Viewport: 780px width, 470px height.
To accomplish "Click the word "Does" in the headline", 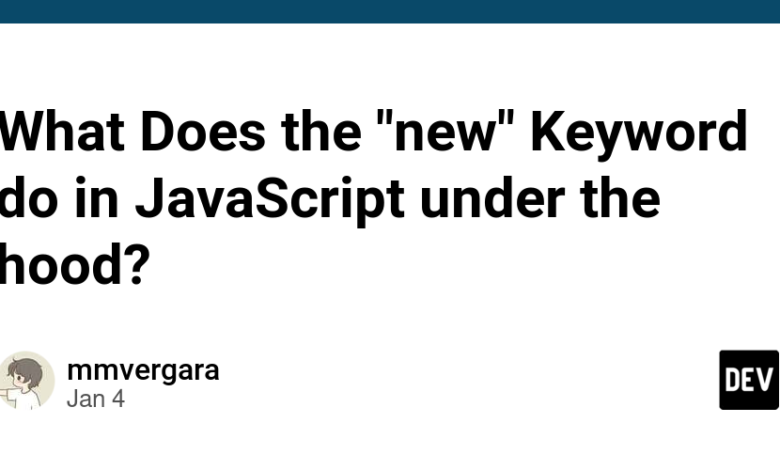I will click(x=203, y=131).
